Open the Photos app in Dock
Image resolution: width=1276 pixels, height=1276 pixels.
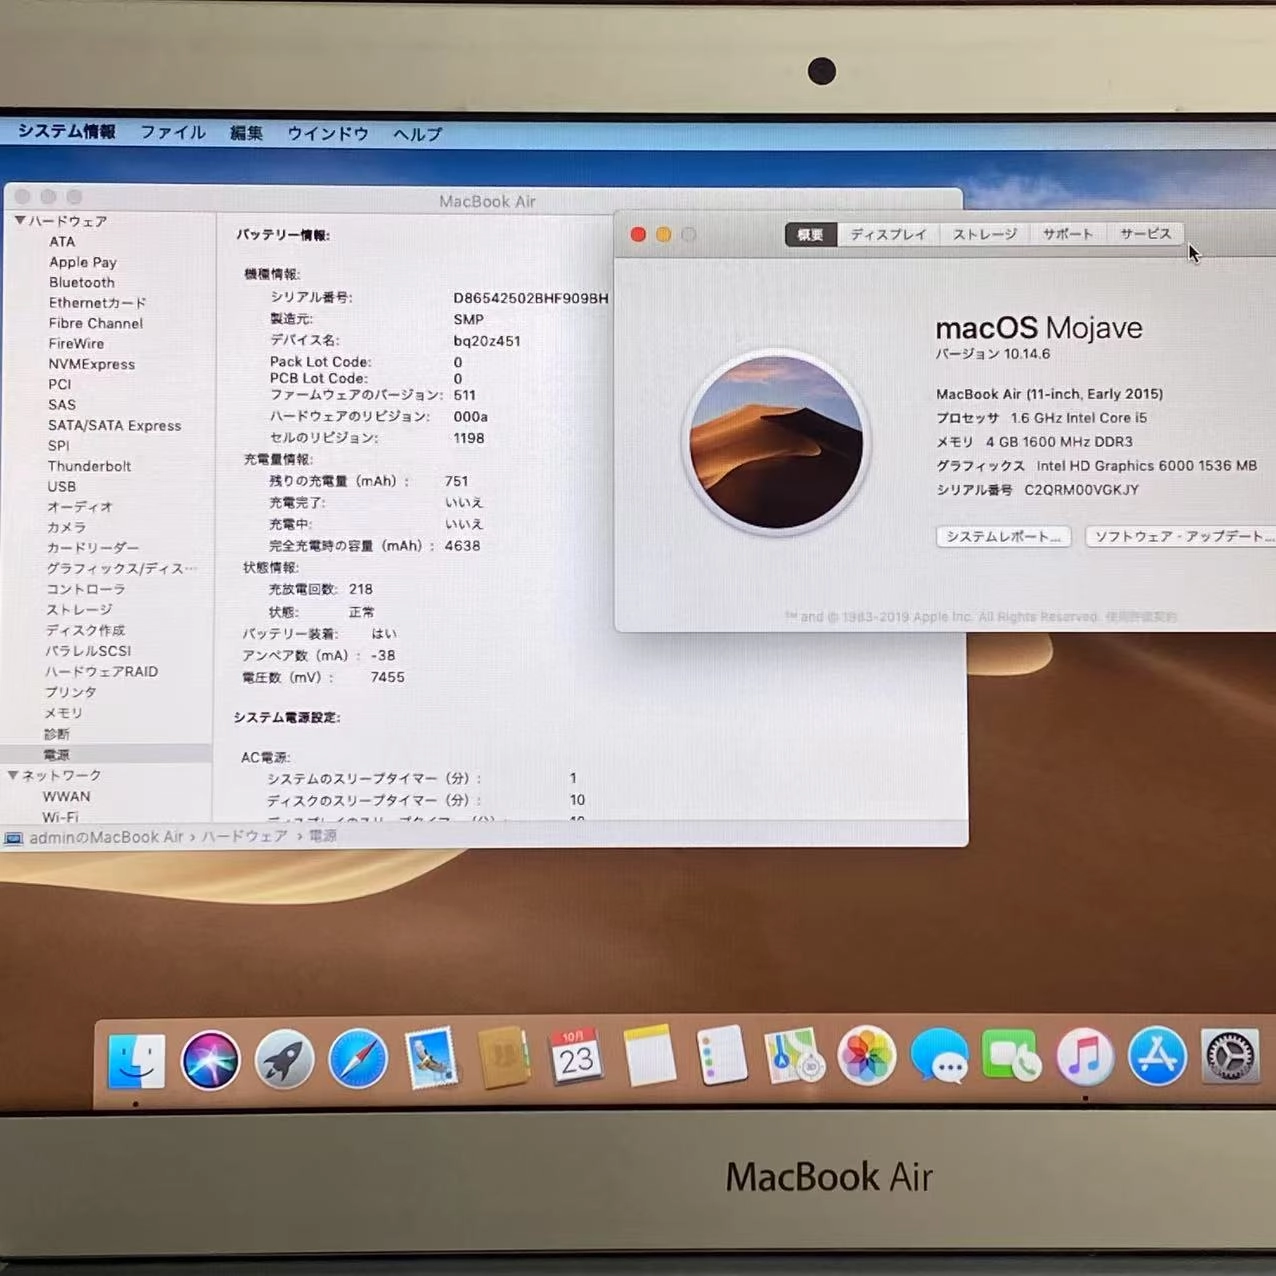tap(866, 1057)
